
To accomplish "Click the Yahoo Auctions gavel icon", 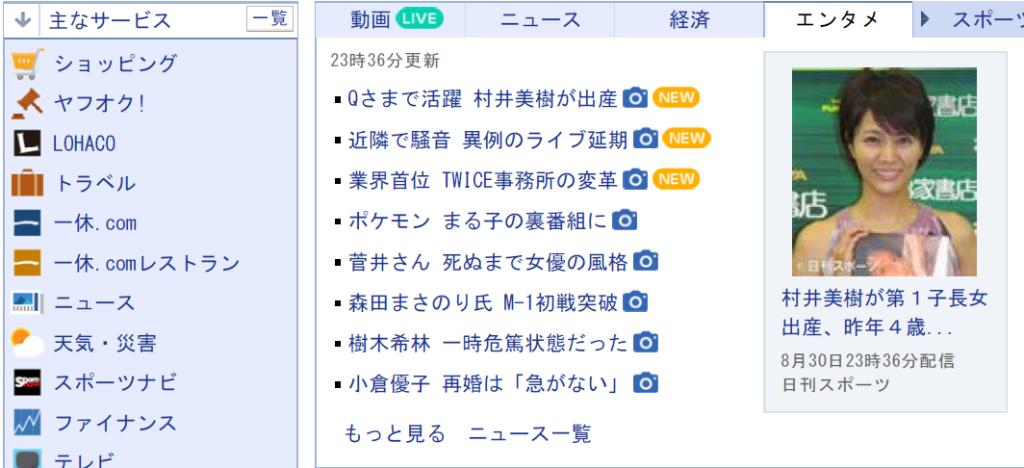I will [x=27, y=103].
